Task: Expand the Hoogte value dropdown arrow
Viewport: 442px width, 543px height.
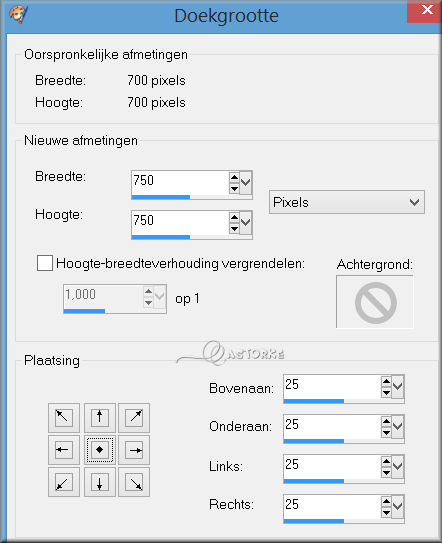Action: click(x=246, y=222)
